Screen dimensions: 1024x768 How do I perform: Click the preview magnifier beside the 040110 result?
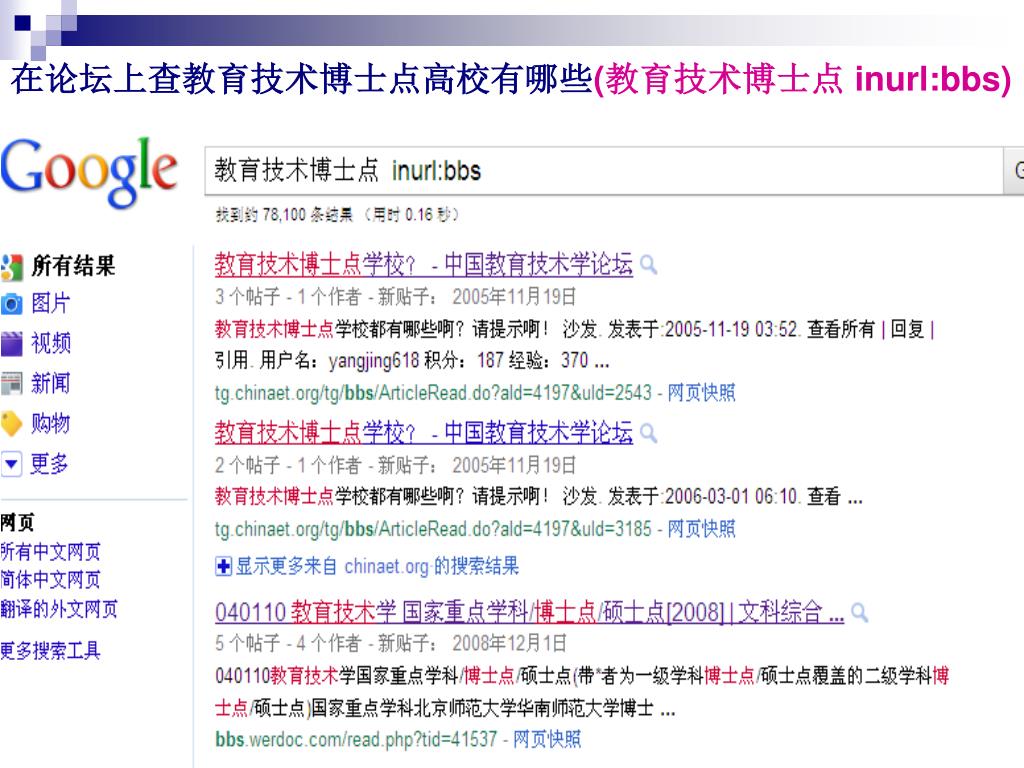tap(859, 613)
